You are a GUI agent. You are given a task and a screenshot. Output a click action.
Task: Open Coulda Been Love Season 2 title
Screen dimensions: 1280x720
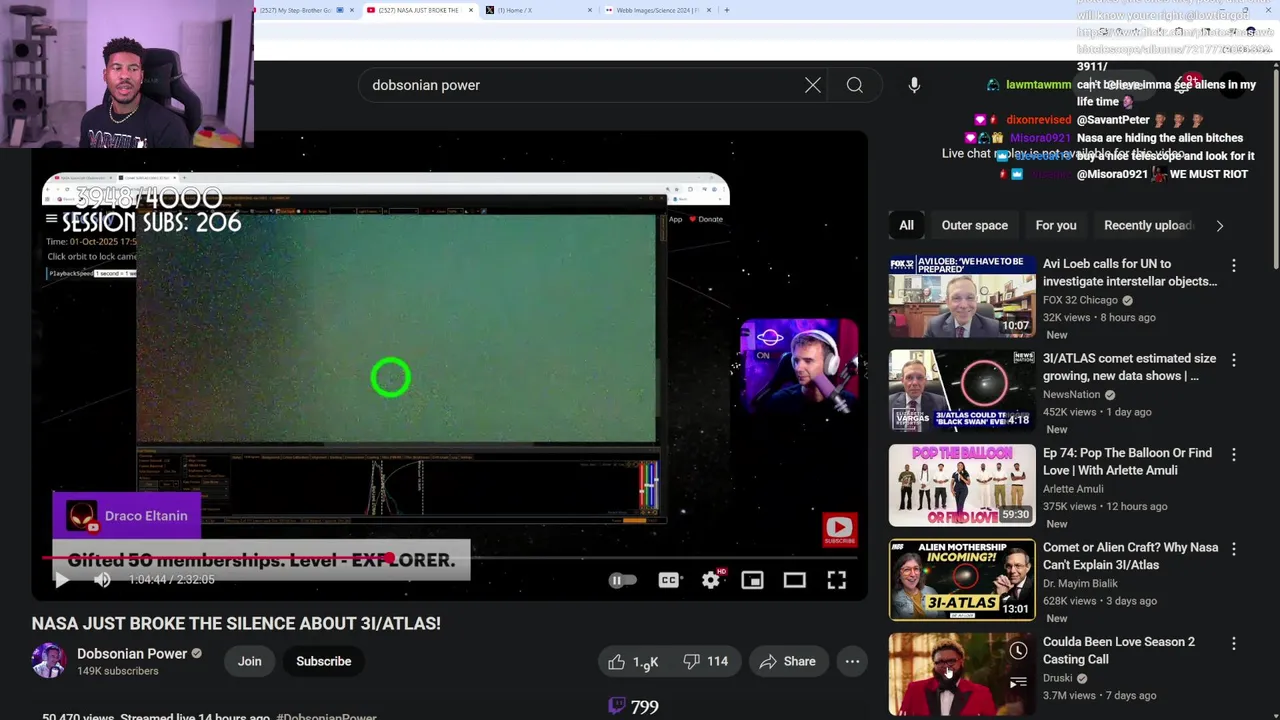[x=1118, y=651]
